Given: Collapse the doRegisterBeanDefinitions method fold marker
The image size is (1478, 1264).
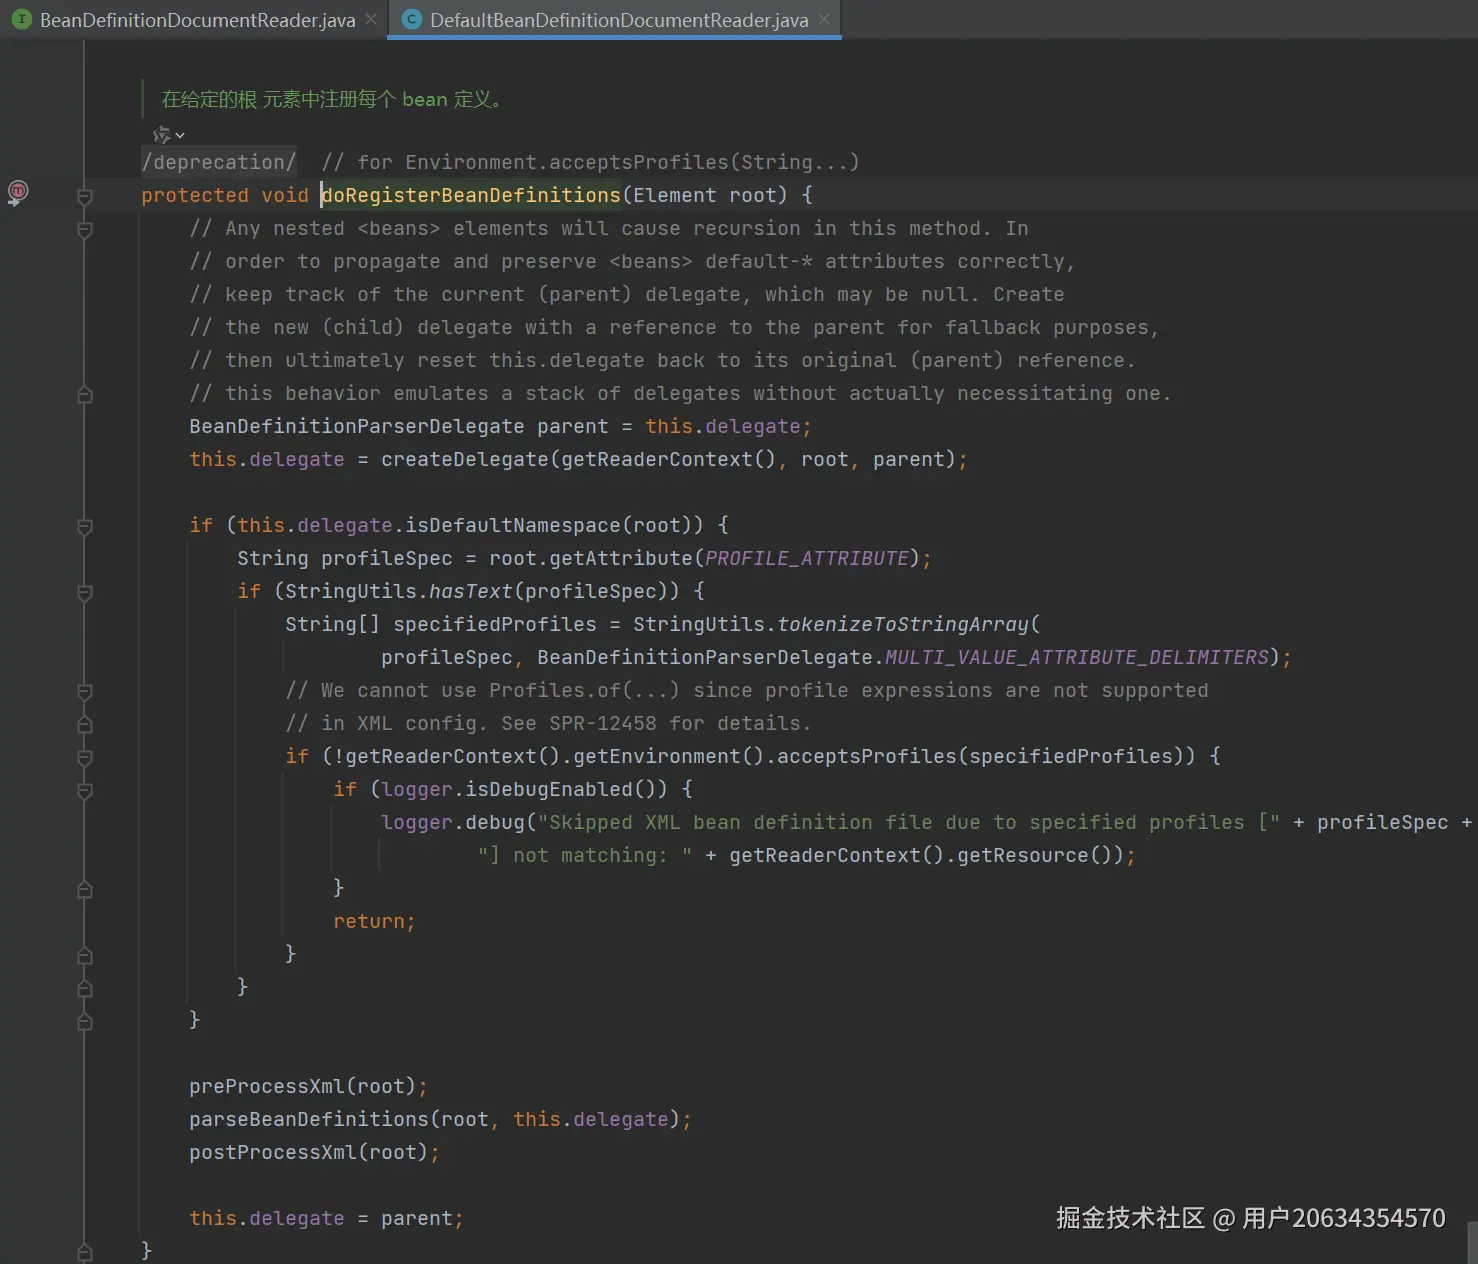Looking at the screenshot, I should point(85,196).
